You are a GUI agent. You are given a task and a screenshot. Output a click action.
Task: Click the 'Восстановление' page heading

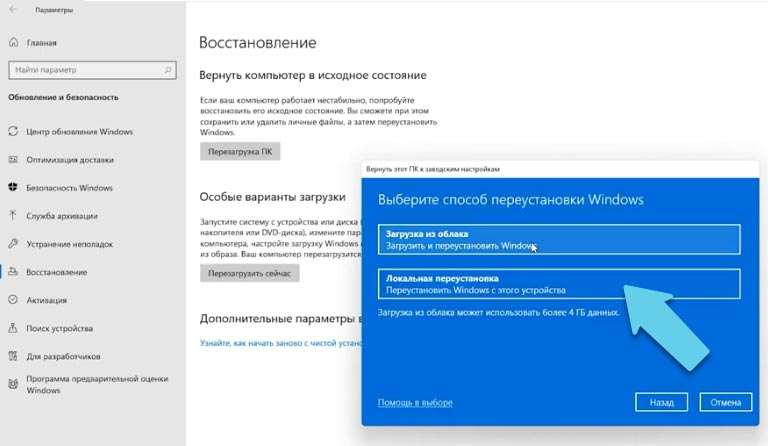tap(258, 43)
